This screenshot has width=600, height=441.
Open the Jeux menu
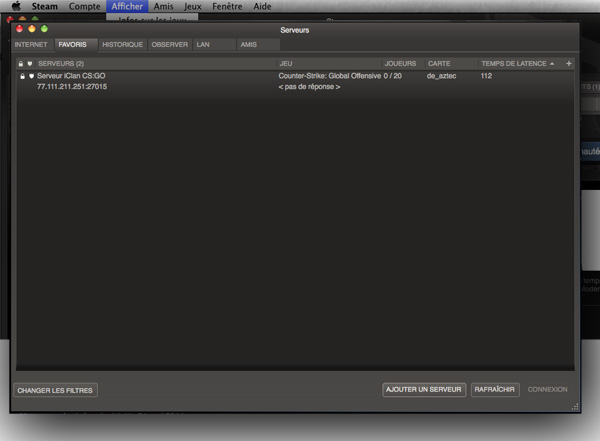click(x=192, y=7)
